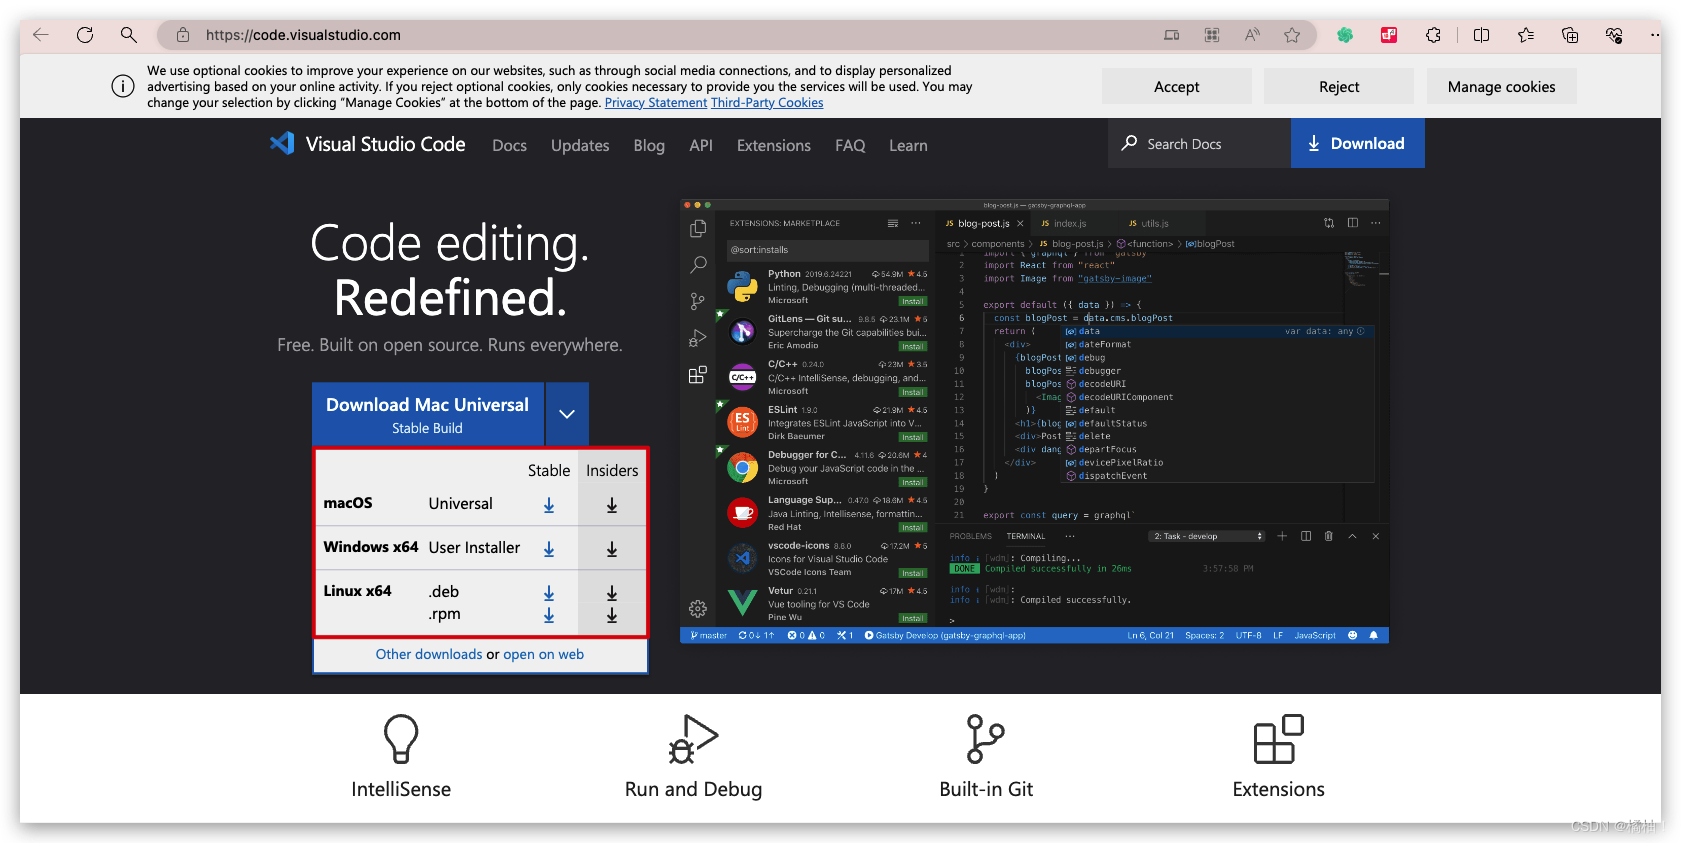Screen dimensions: 1681x843
Task: Open Extensions in the navigation bar
Action: [x=774, y=146]
